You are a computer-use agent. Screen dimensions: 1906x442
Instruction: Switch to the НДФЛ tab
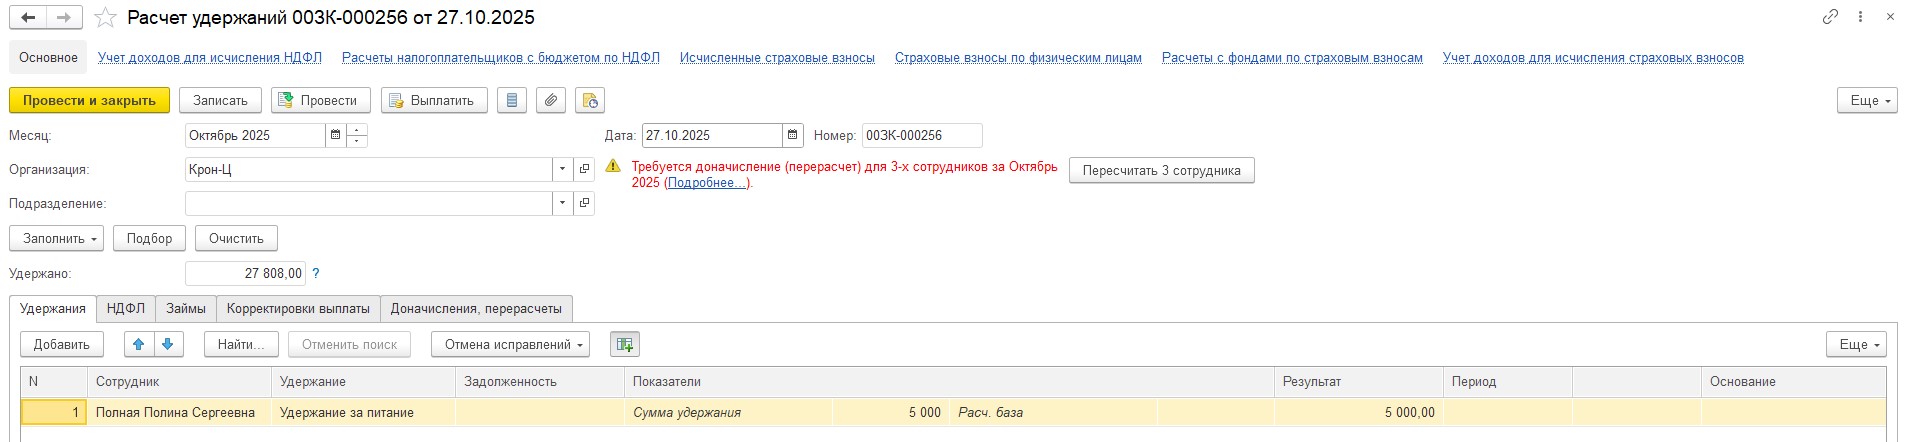click(126, 309)
